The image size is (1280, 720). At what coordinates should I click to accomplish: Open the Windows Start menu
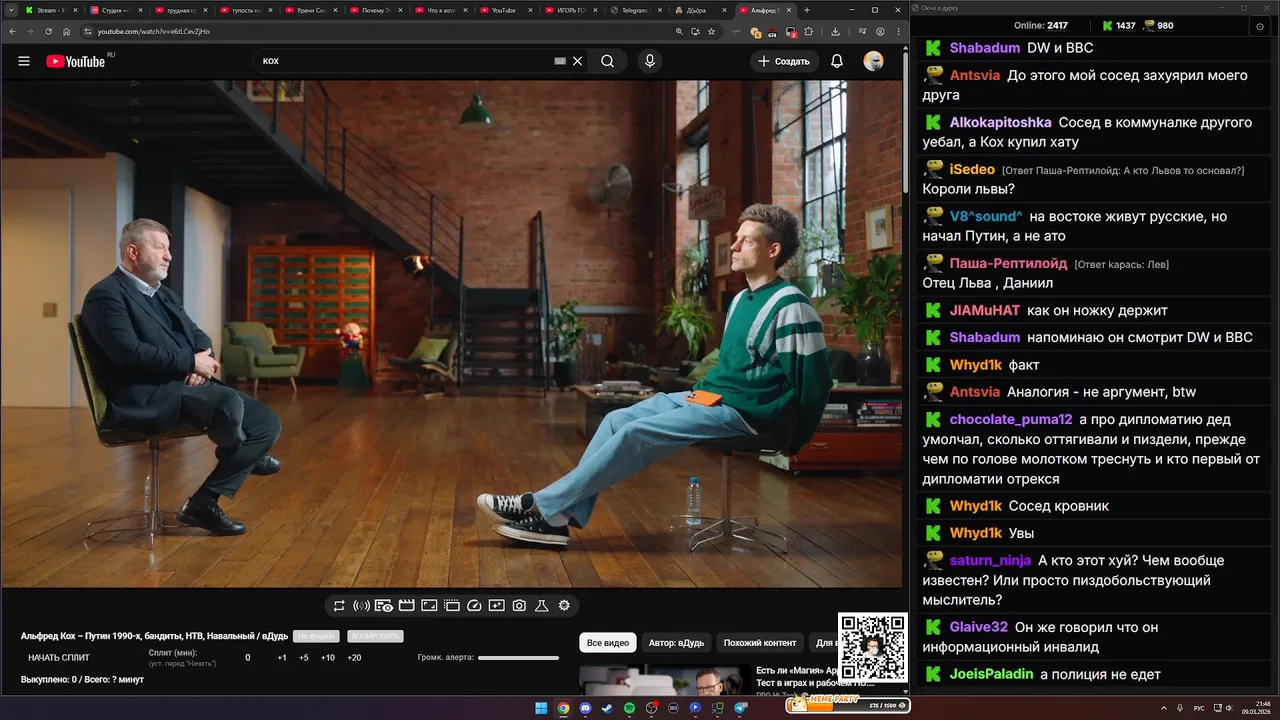click(x=541, y=708)
